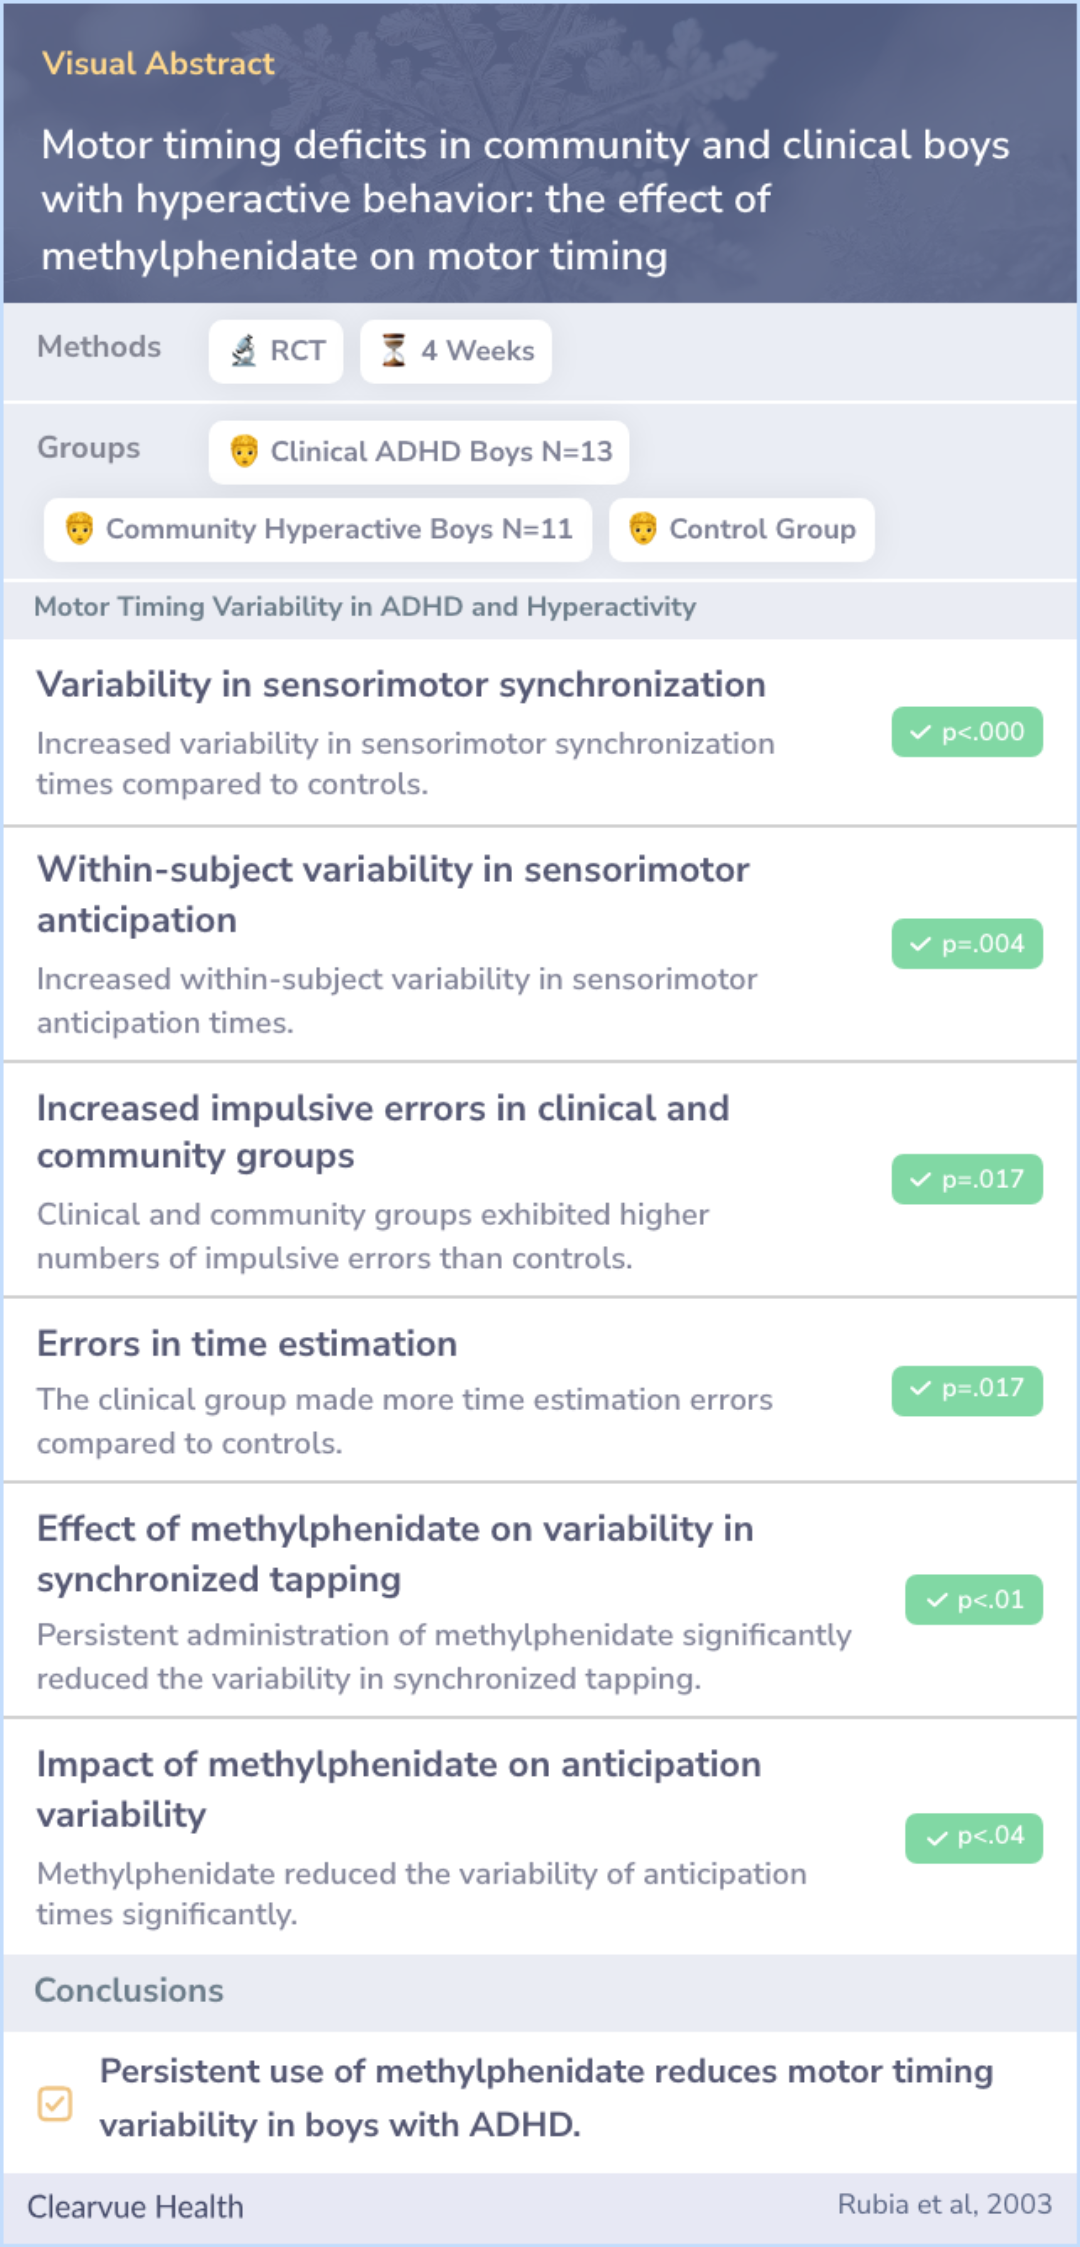
Task: Click the boy face icon for Community Hyperactive Boys
Action: tap(80, 529)
